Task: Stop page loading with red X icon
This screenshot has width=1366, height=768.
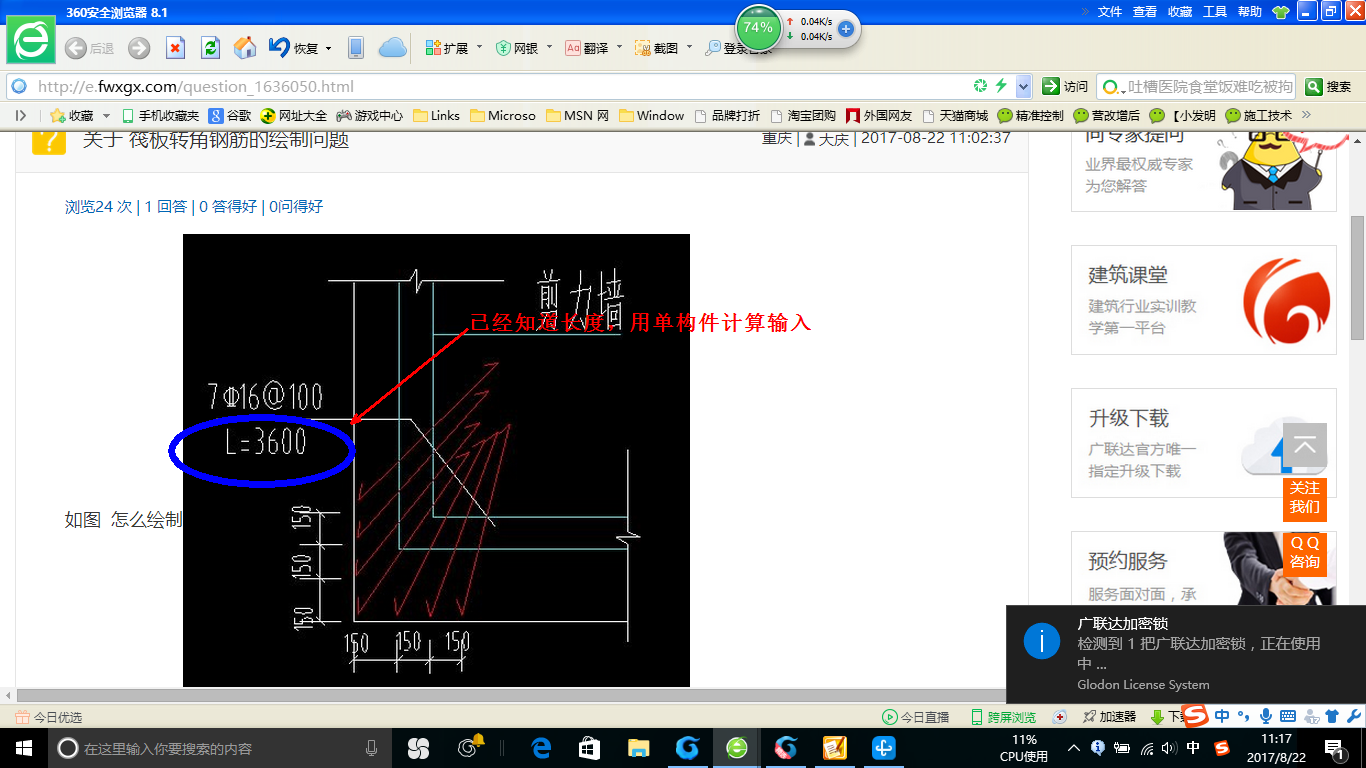Action: pos(175,48)
